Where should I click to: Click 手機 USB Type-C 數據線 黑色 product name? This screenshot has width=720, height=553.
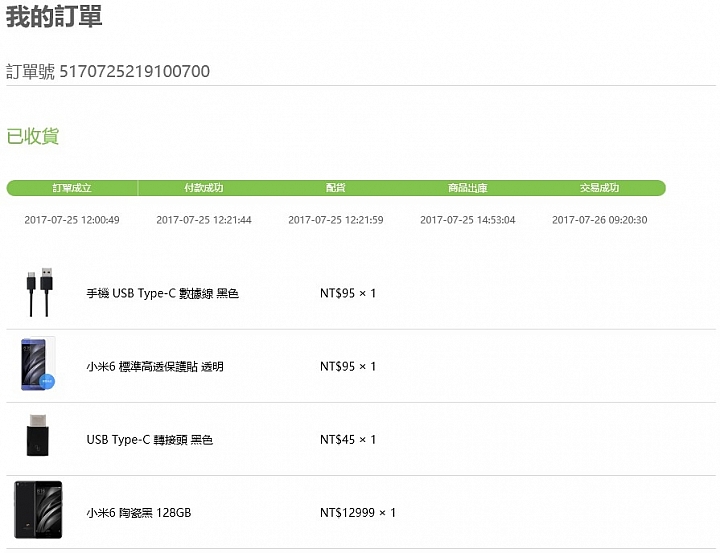163,293
